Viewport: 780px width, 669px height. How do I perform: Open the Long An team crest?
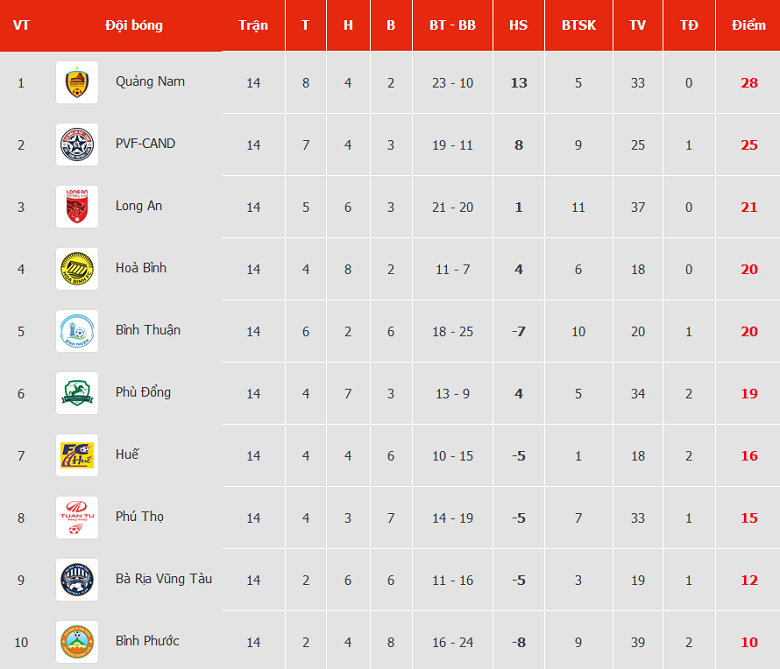pos(77,207)
